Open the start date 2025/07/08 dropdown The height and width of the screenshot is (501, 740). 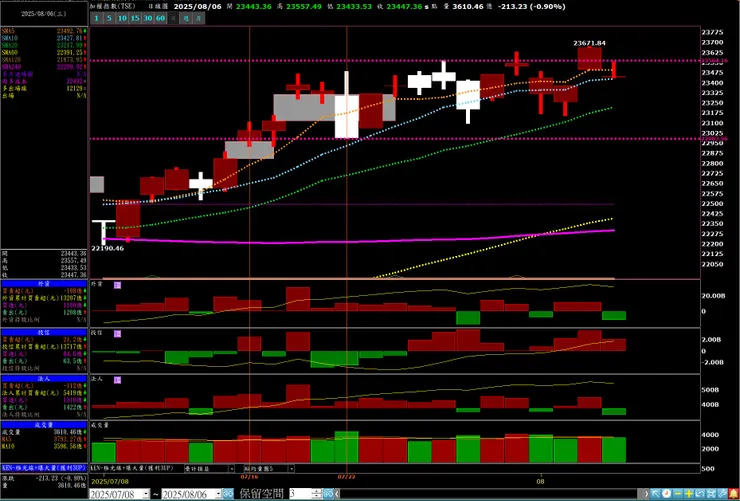pyautogui.click(x=146, y=494)
